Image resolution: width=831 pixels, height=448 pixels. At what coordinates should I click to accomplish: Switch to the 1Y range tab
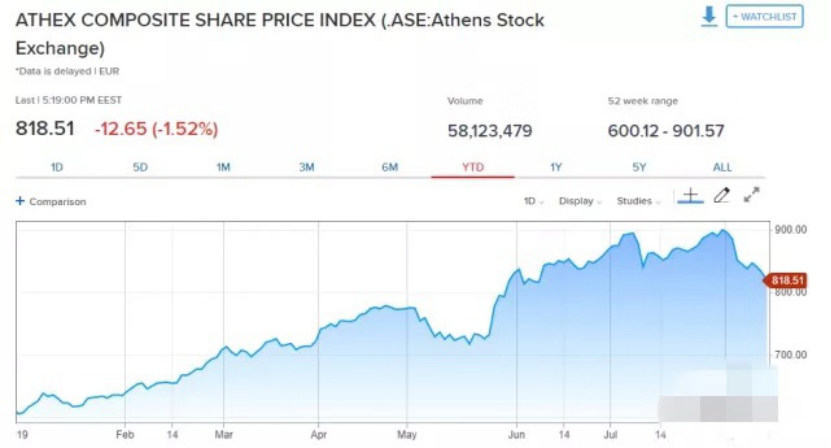coord(556,167)
